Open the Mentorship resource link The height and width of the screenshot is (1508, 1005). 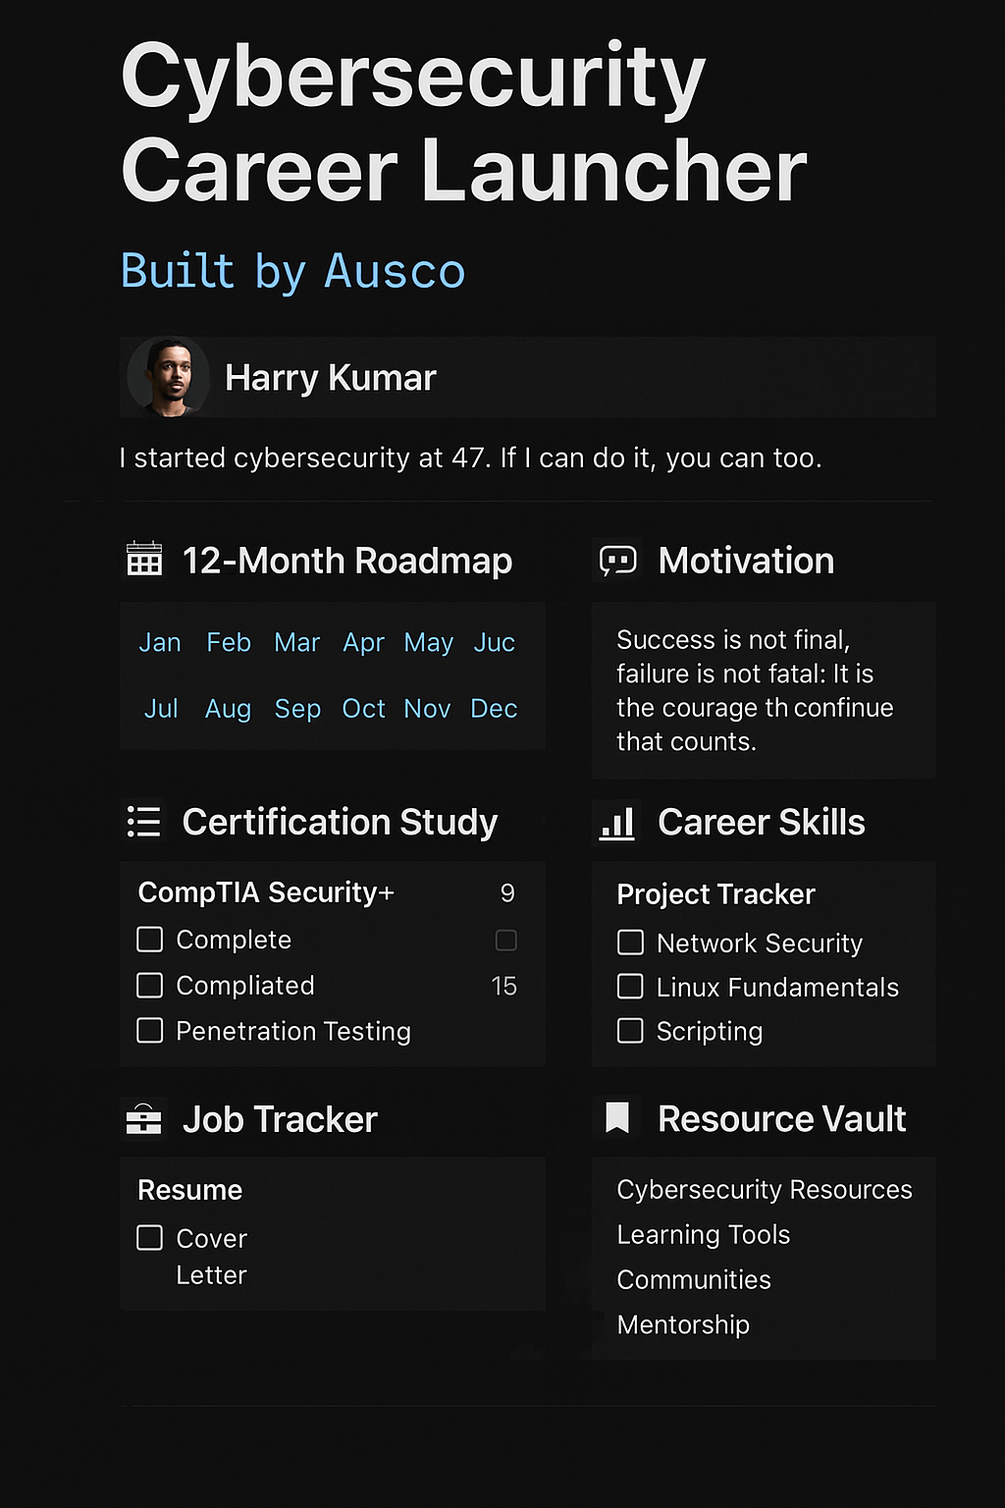point(683,1324)
